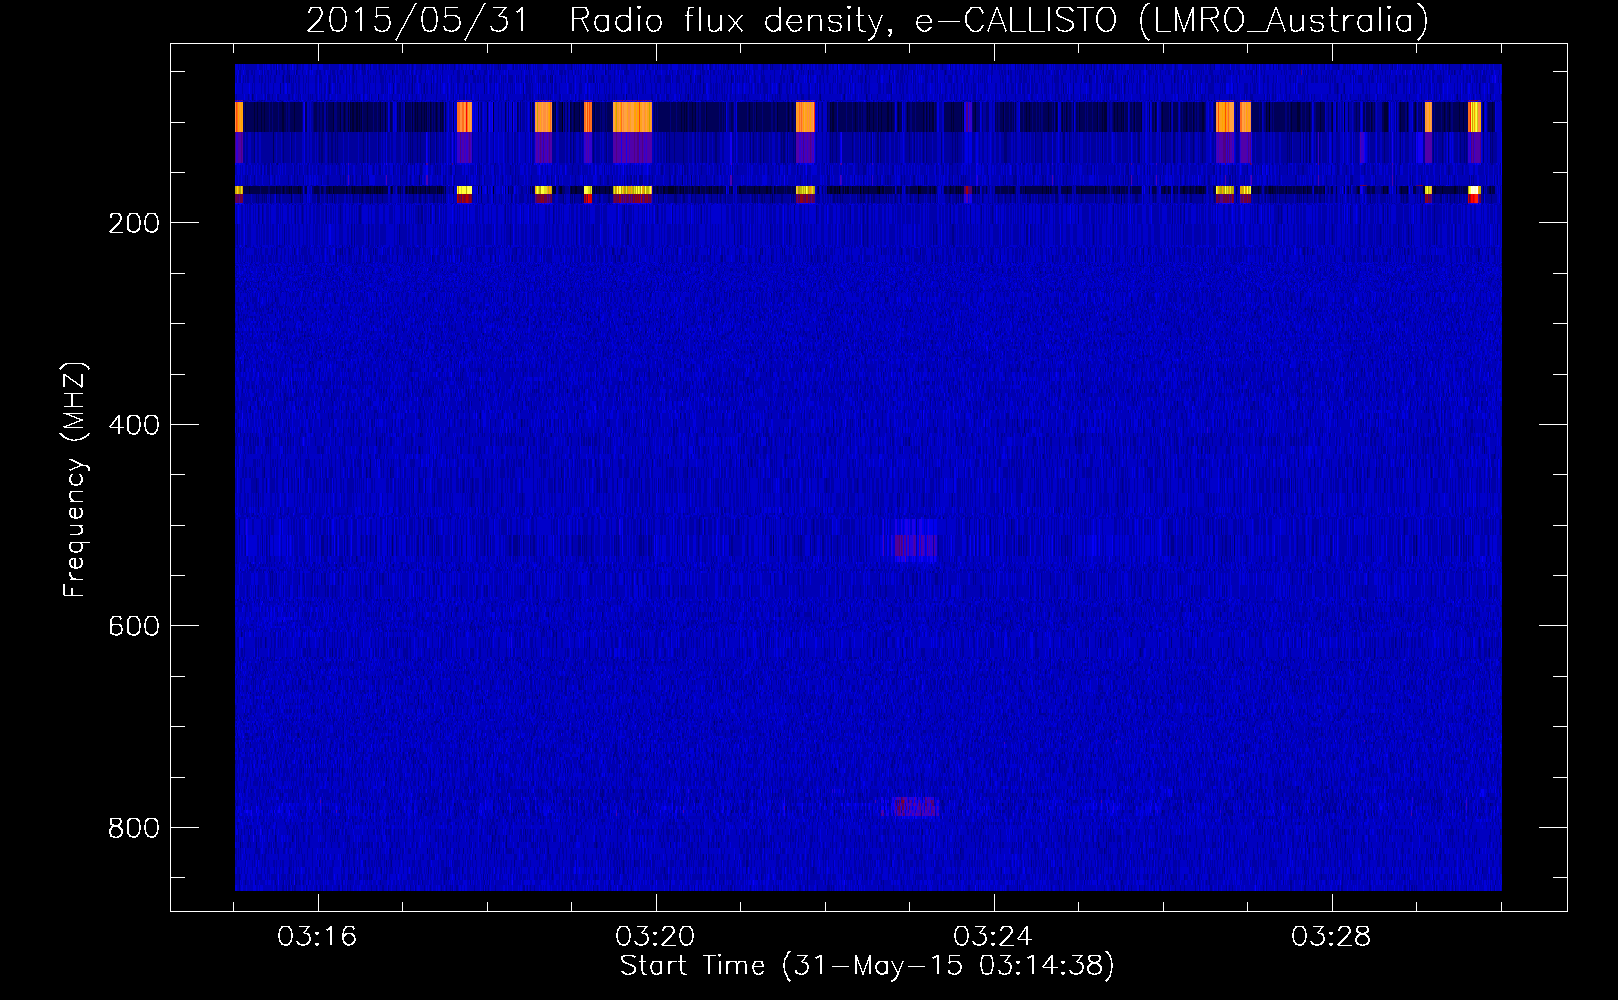The width and height of the screenshot is (1618, 1000).
Task: Click the 03:16 time tick label
Action: point(317,937)
